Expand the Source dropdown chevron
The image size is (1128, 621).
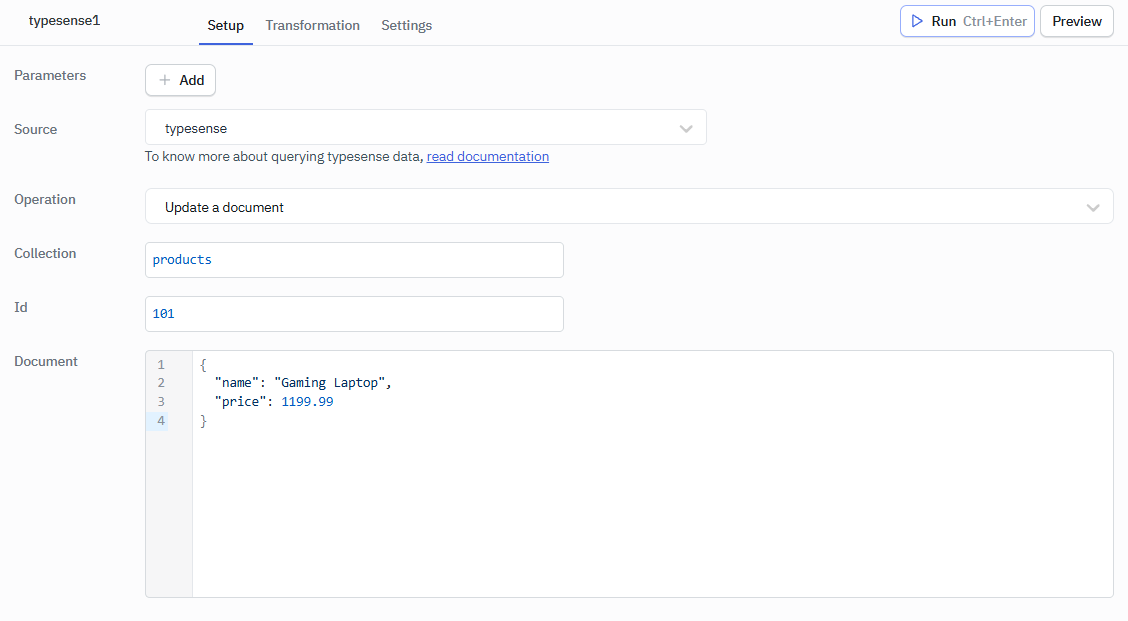pyautogui.click(x=686, y=128)
